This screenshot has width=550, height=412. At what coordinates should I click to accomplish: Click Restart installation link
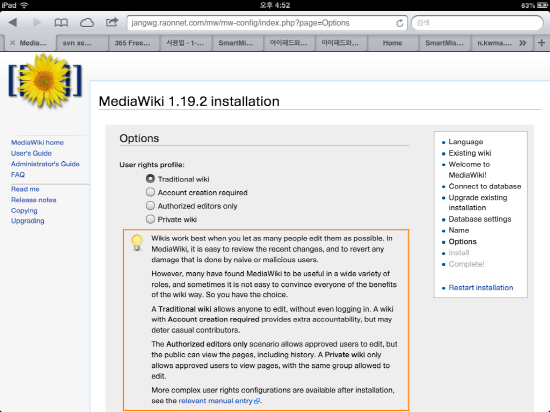pos(481,288)
